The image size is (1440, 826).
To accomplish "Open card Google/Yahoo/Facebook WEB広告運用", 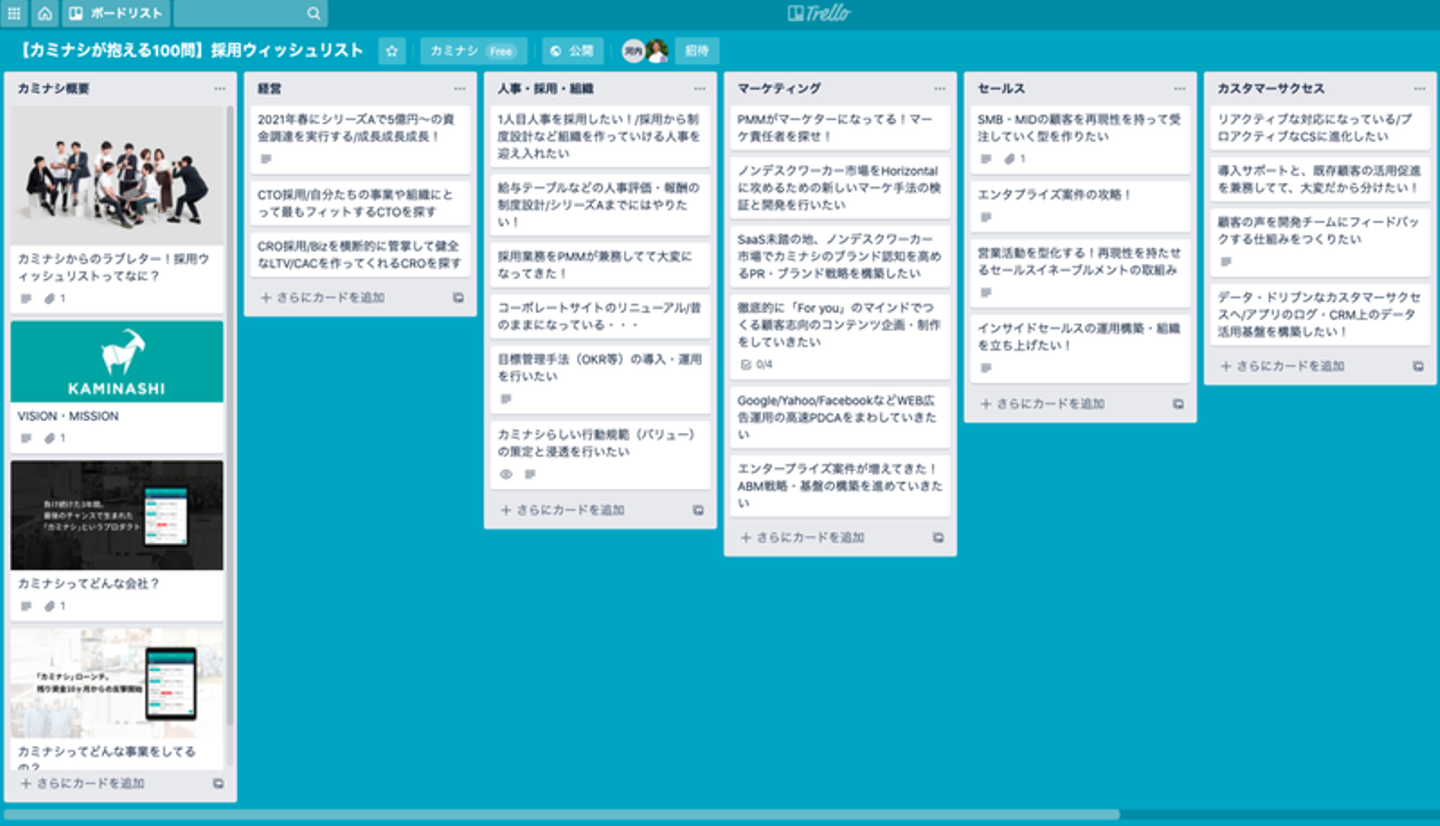I will (840, 417).
